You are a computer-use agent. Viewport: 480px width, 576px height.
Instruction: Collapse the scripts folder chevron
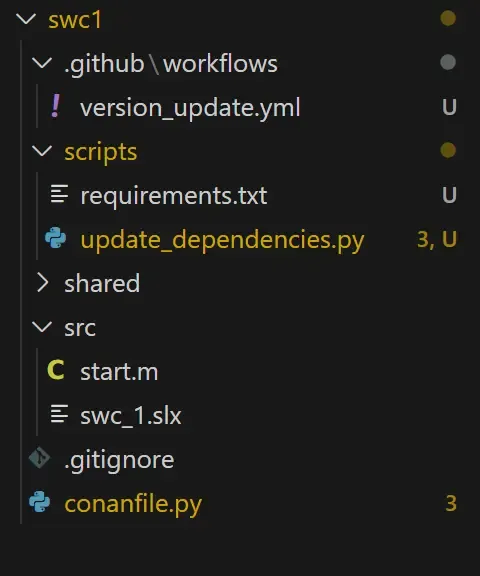pos(42,151)
